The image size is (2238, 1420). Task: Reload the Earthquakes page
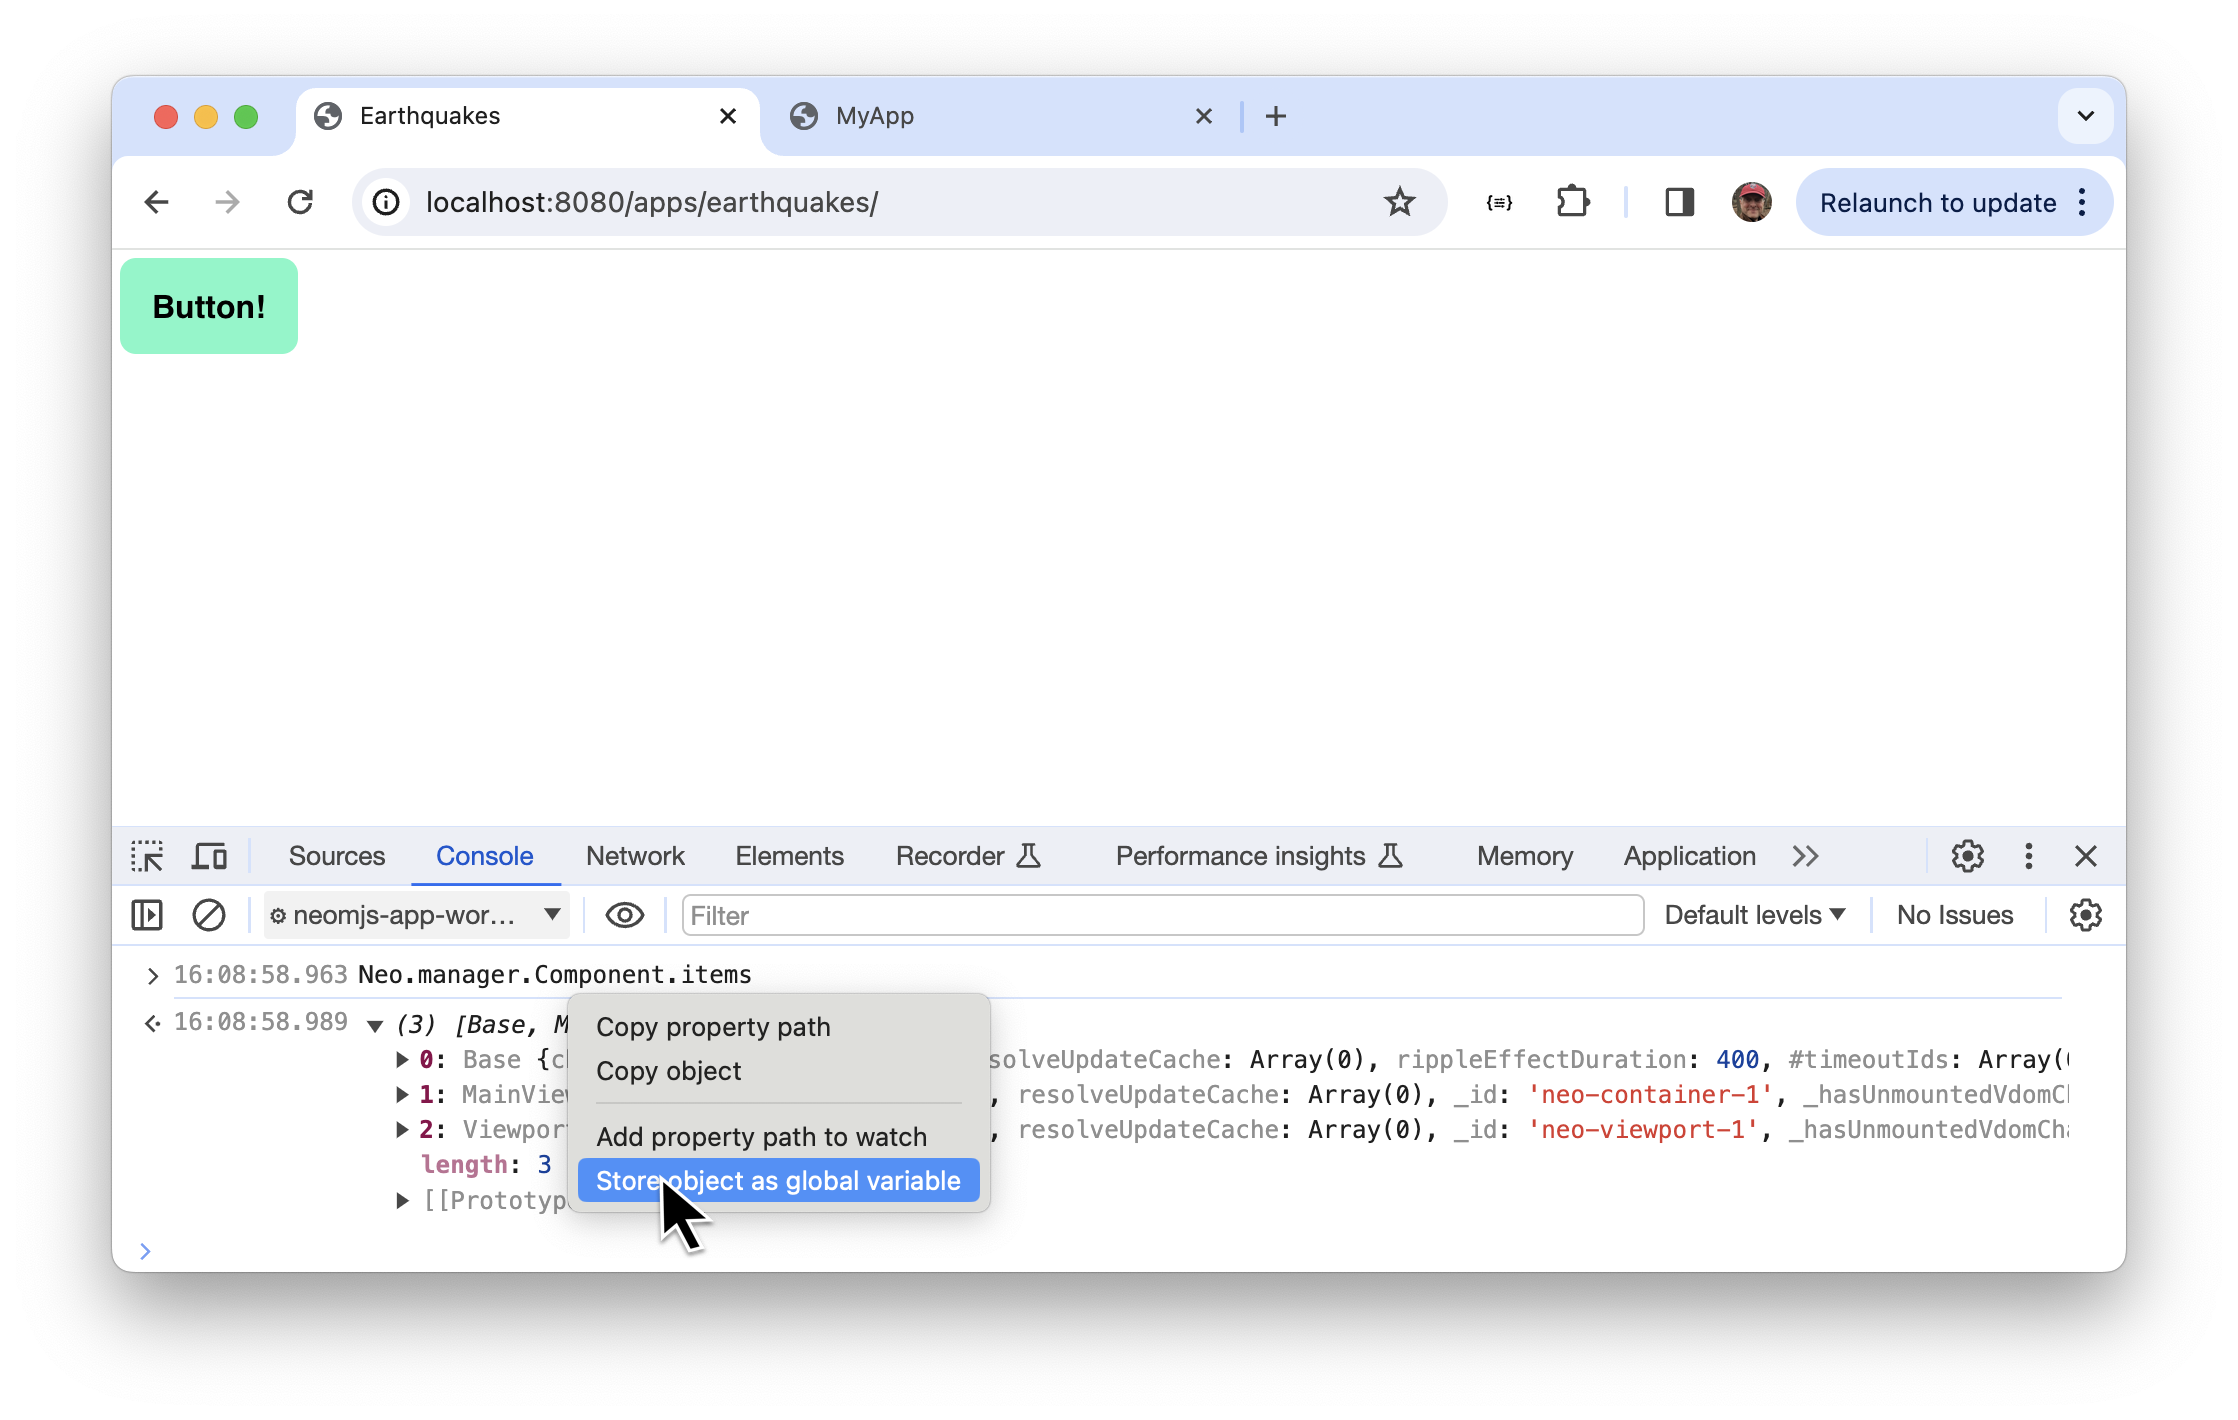tap(300, 203)
